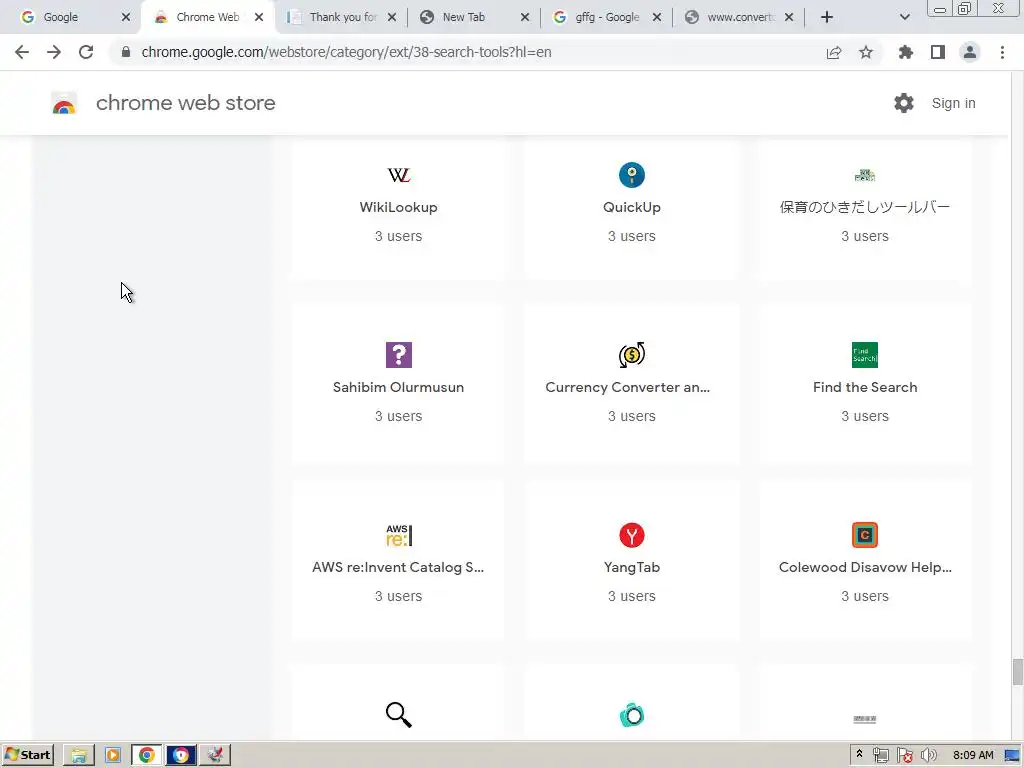This screenshot has height=768, width=1024.
Task: Close the 'gffg - Google' tab
Action: 657,17
